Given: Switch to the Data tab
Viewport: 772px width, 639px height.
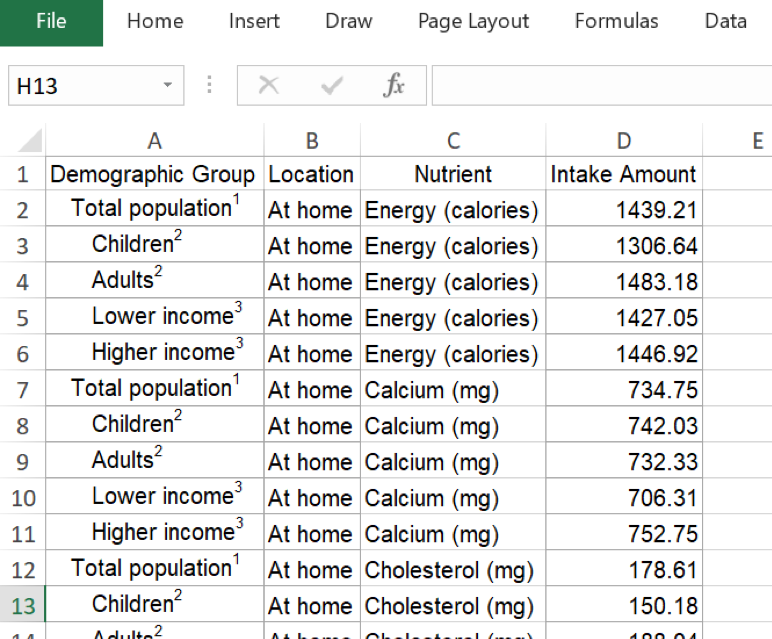Looking at the screenshot, I should [725, 21].
